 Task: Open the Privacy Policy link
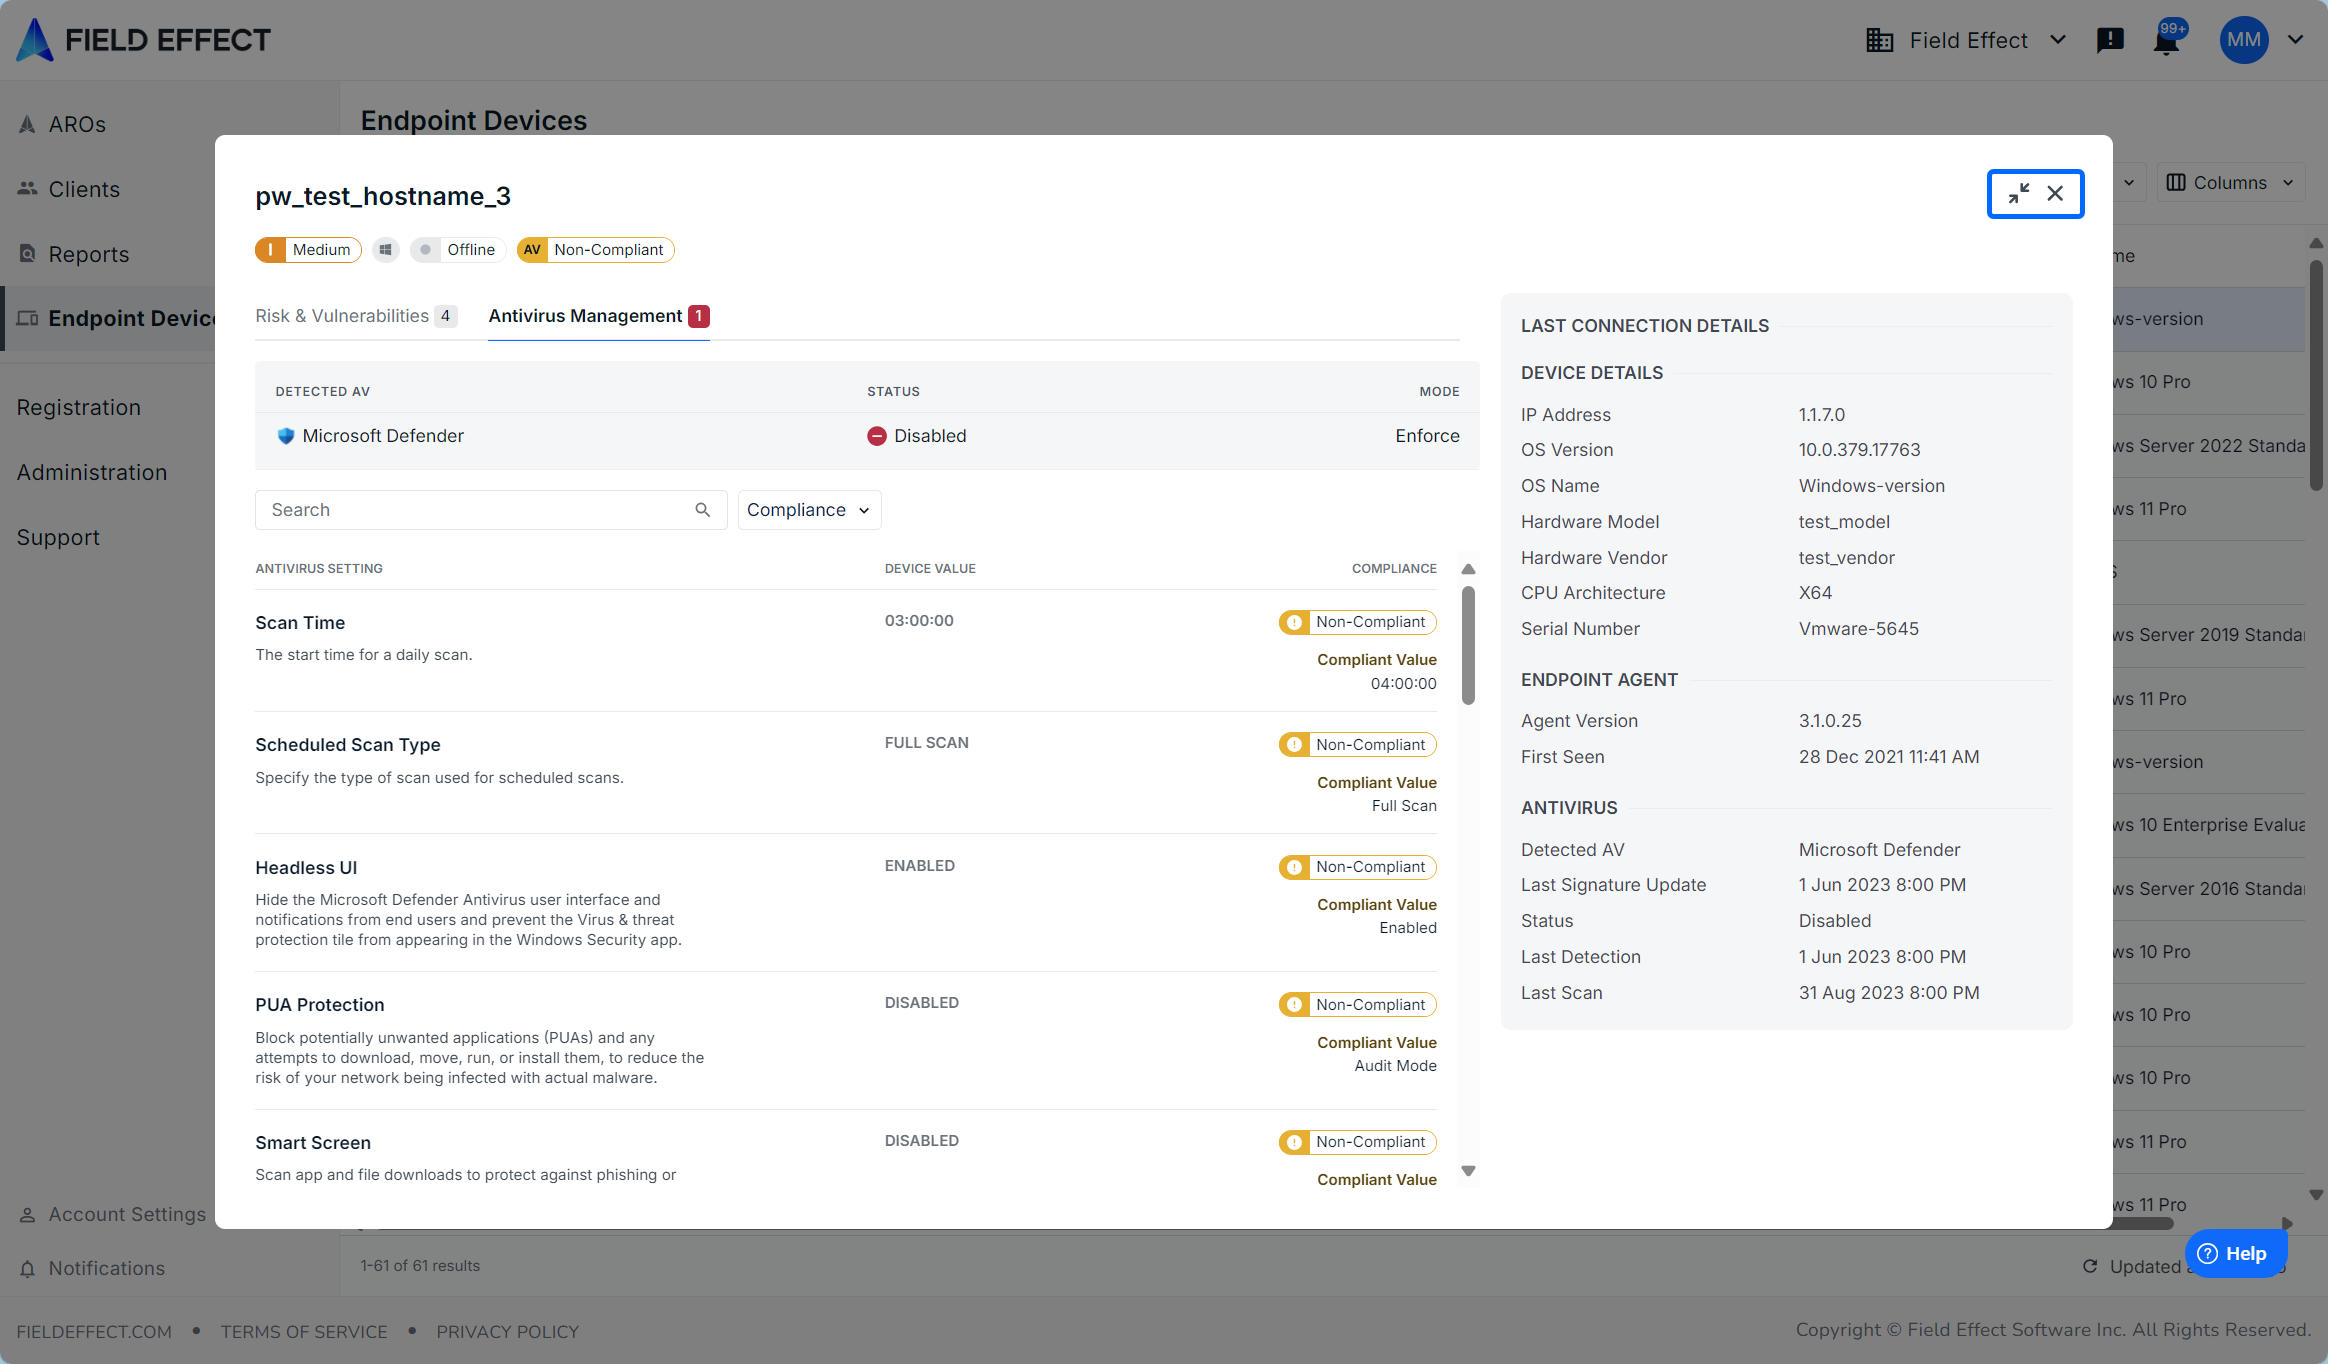point(507,1332)
